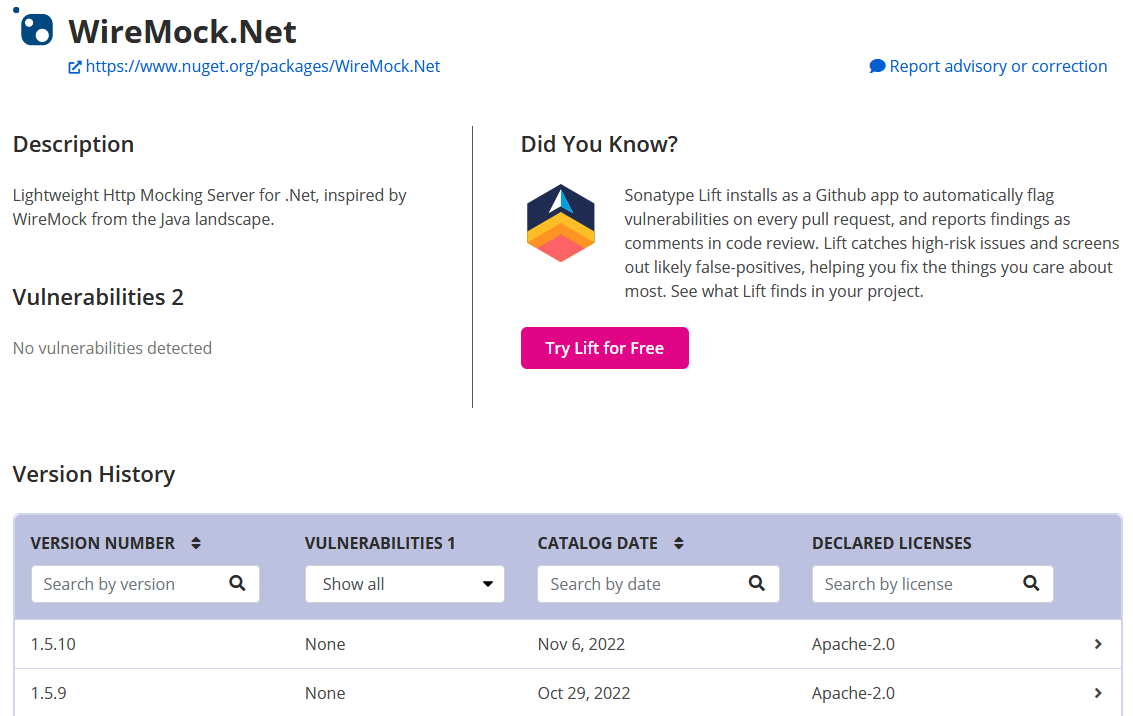Sort by catalog date arrows icon
Viewport: 1133px width, 716px height.
tap(679, 543)
